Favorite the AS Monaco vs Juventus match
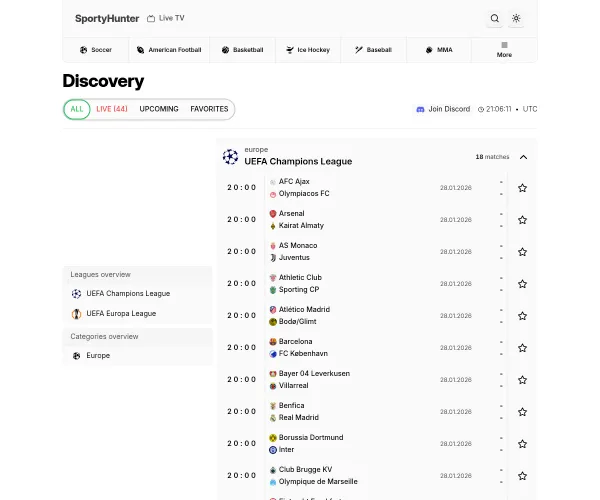 (x=522, y=251)
